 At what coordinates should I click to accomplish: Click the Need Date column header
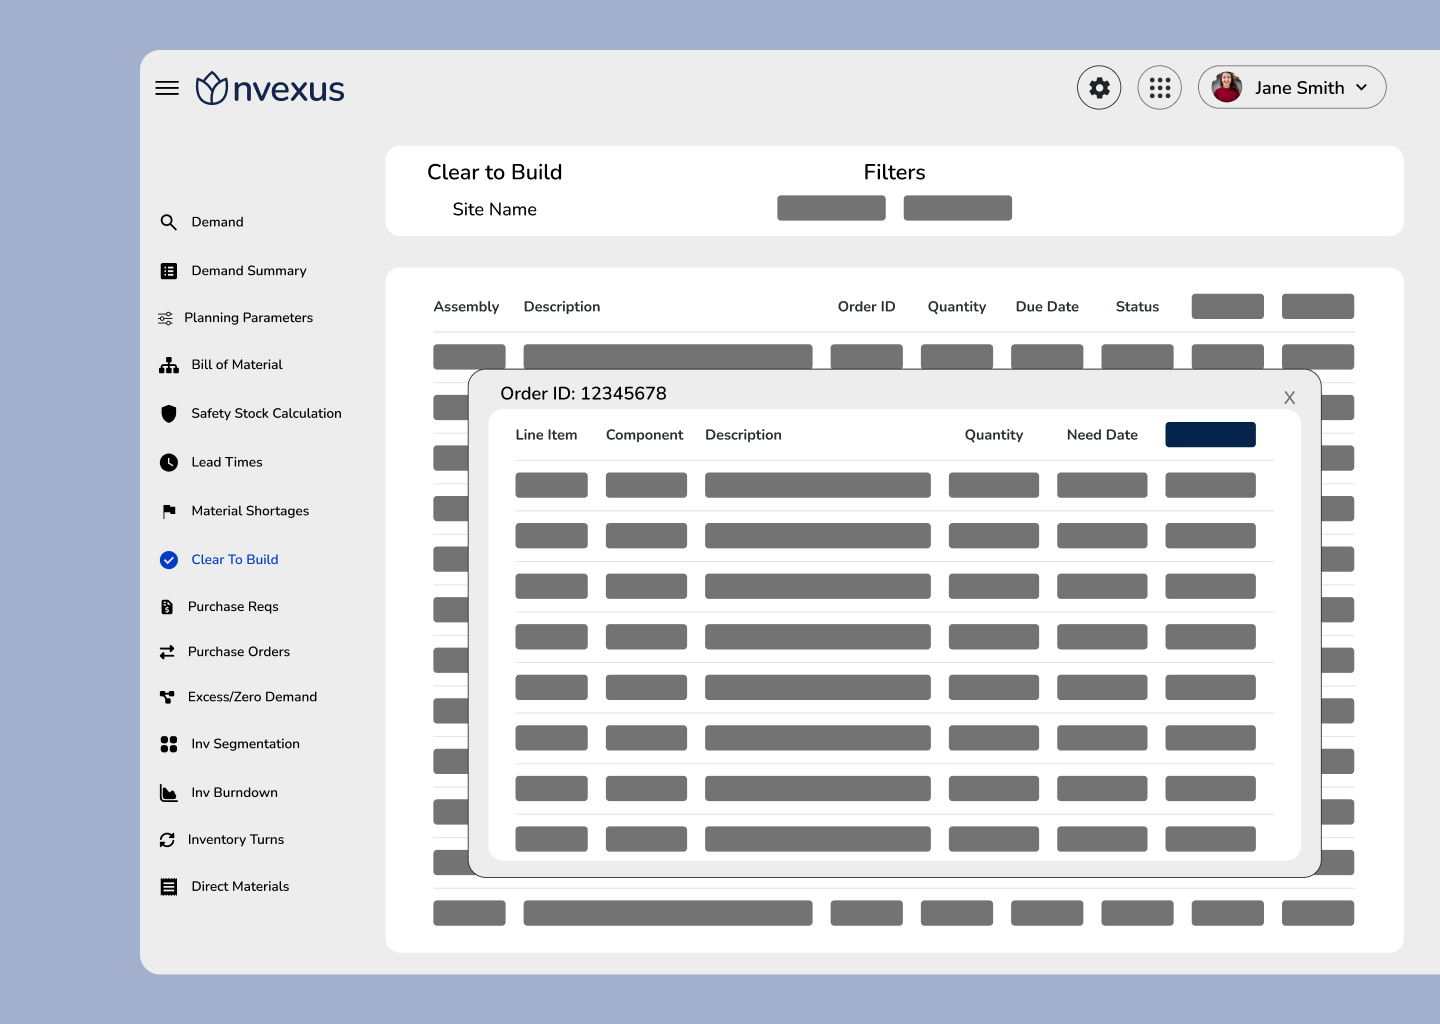click(1102, 435)
